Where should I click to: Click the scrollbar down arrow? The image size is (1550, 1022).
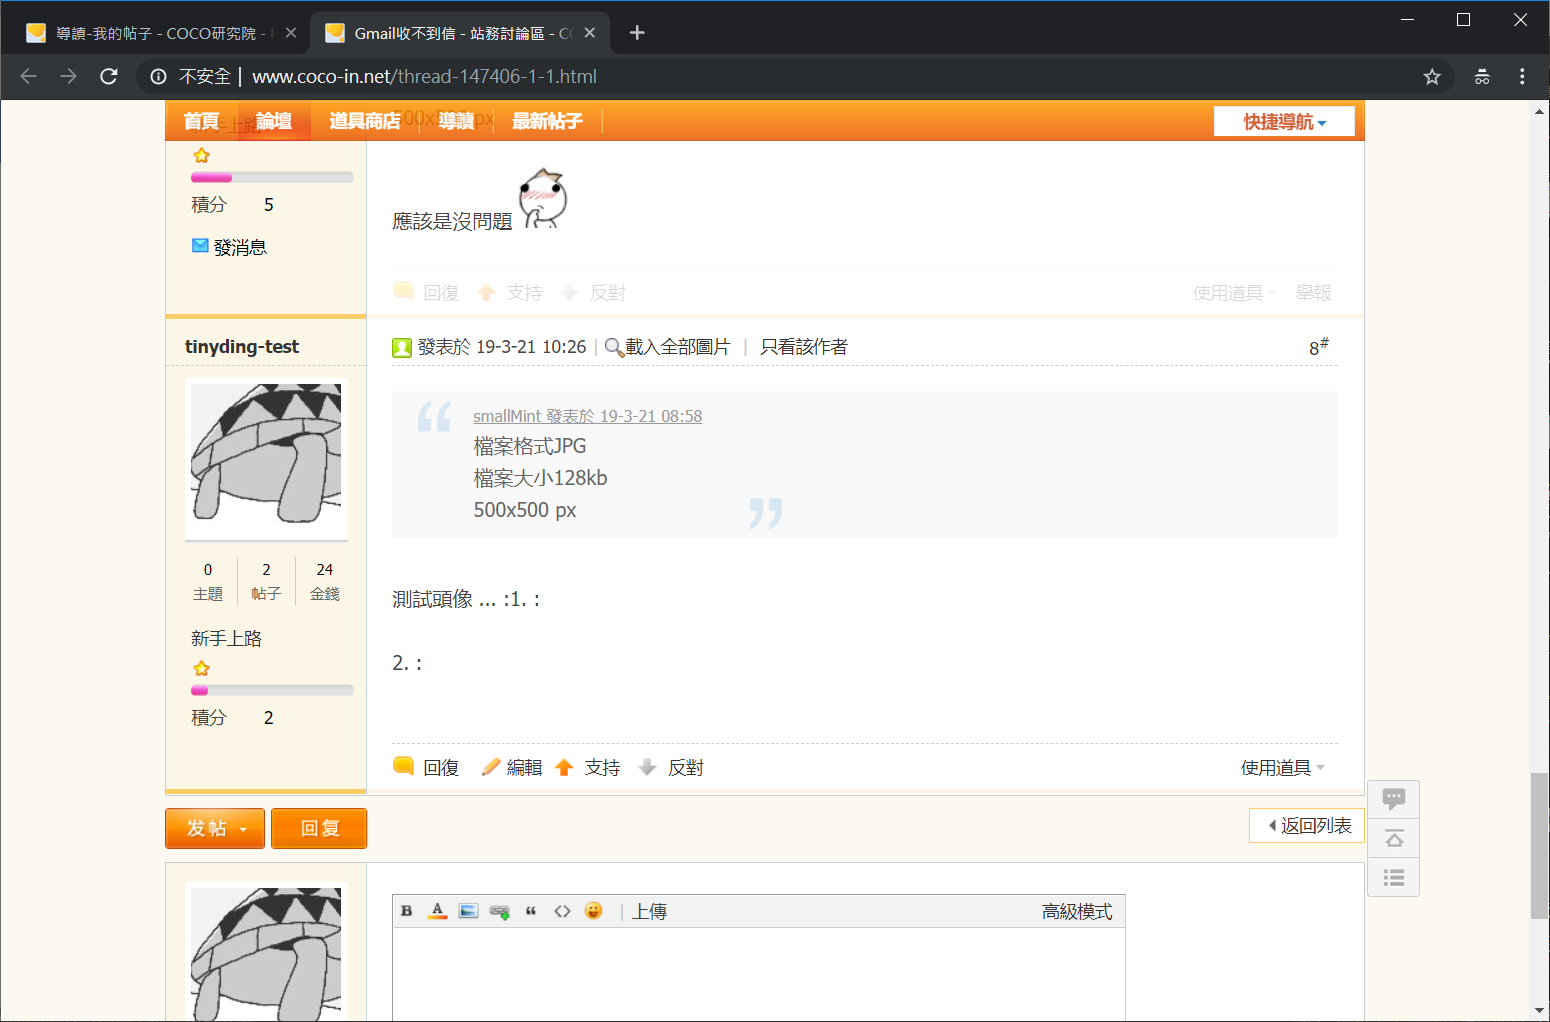tap(1540, 1011)
